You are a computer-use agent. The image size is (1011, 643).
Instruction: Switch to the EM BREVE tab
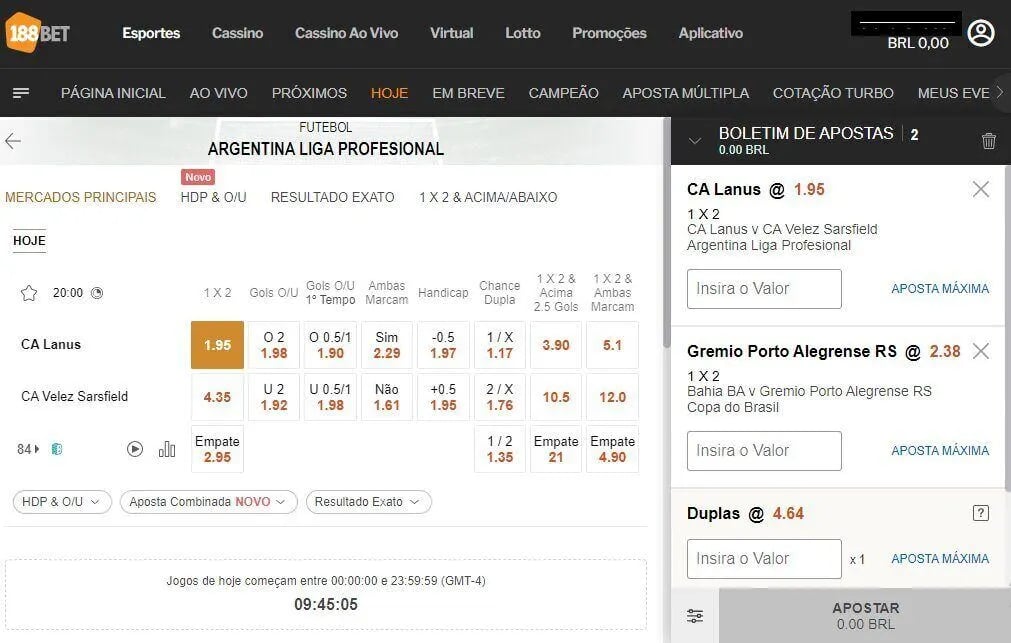pos(468,93)
